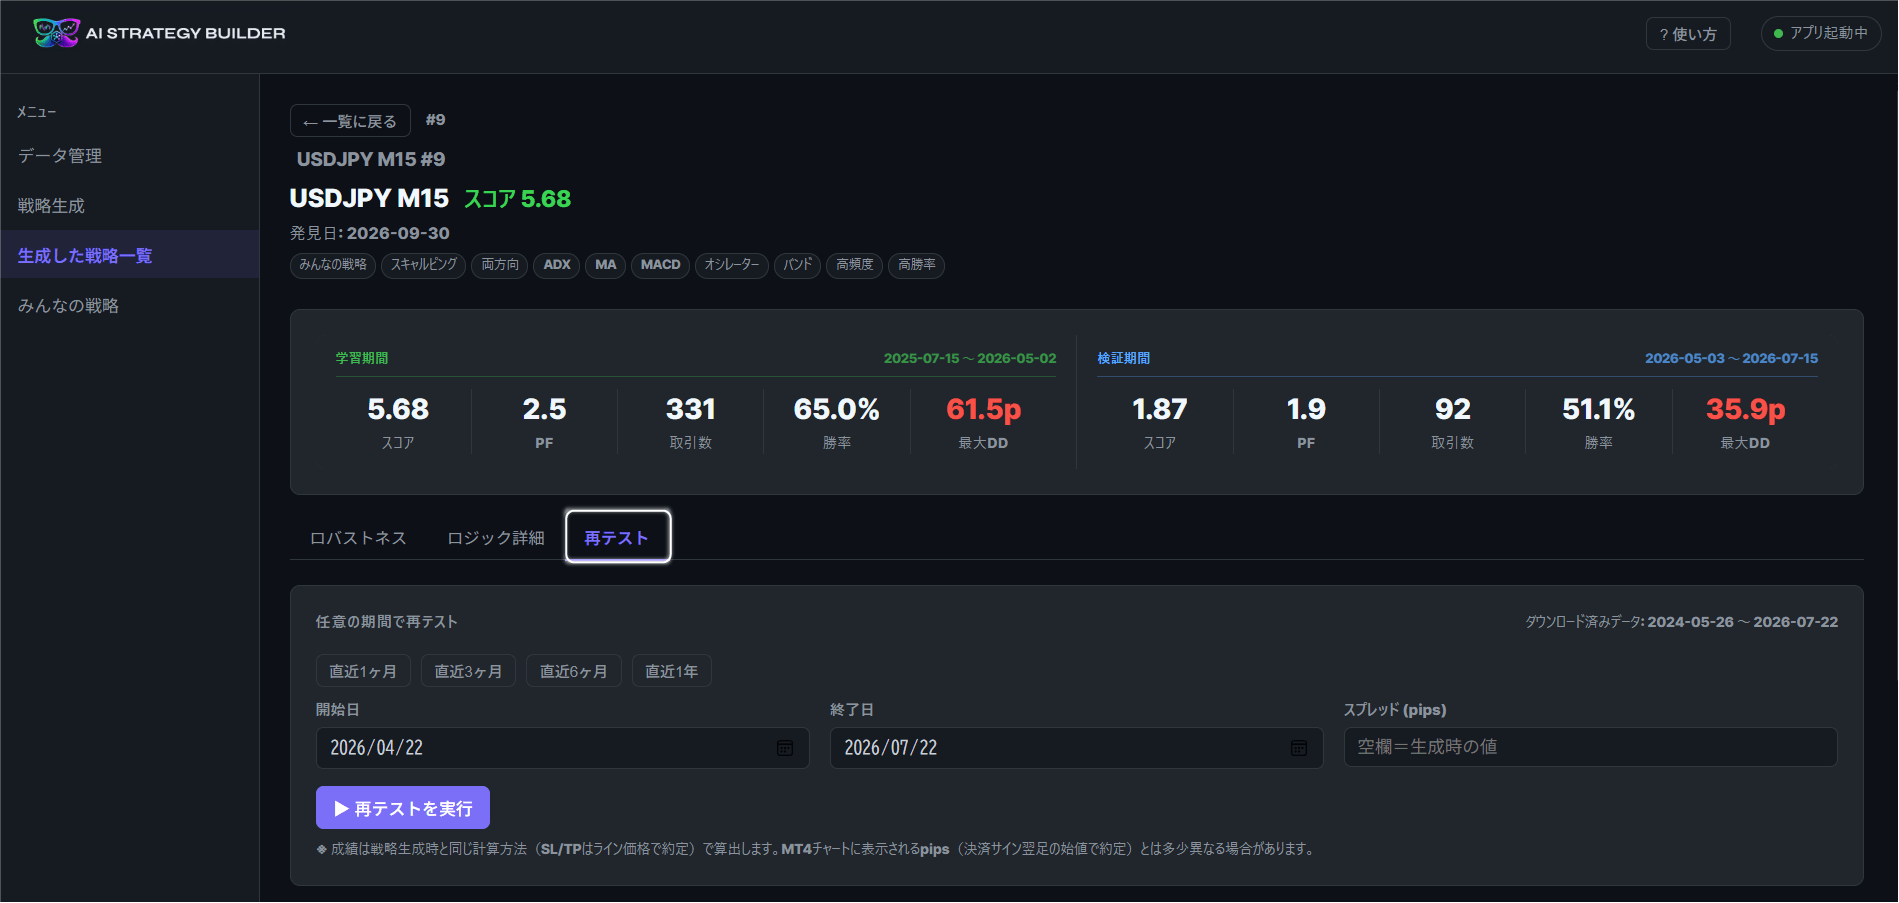Image resolution: width=1899 pixels, height=903 pixels.
Task: Click the アプリ起動中 status indicator
Action: pyautogui.click(x=1821, y=33)
